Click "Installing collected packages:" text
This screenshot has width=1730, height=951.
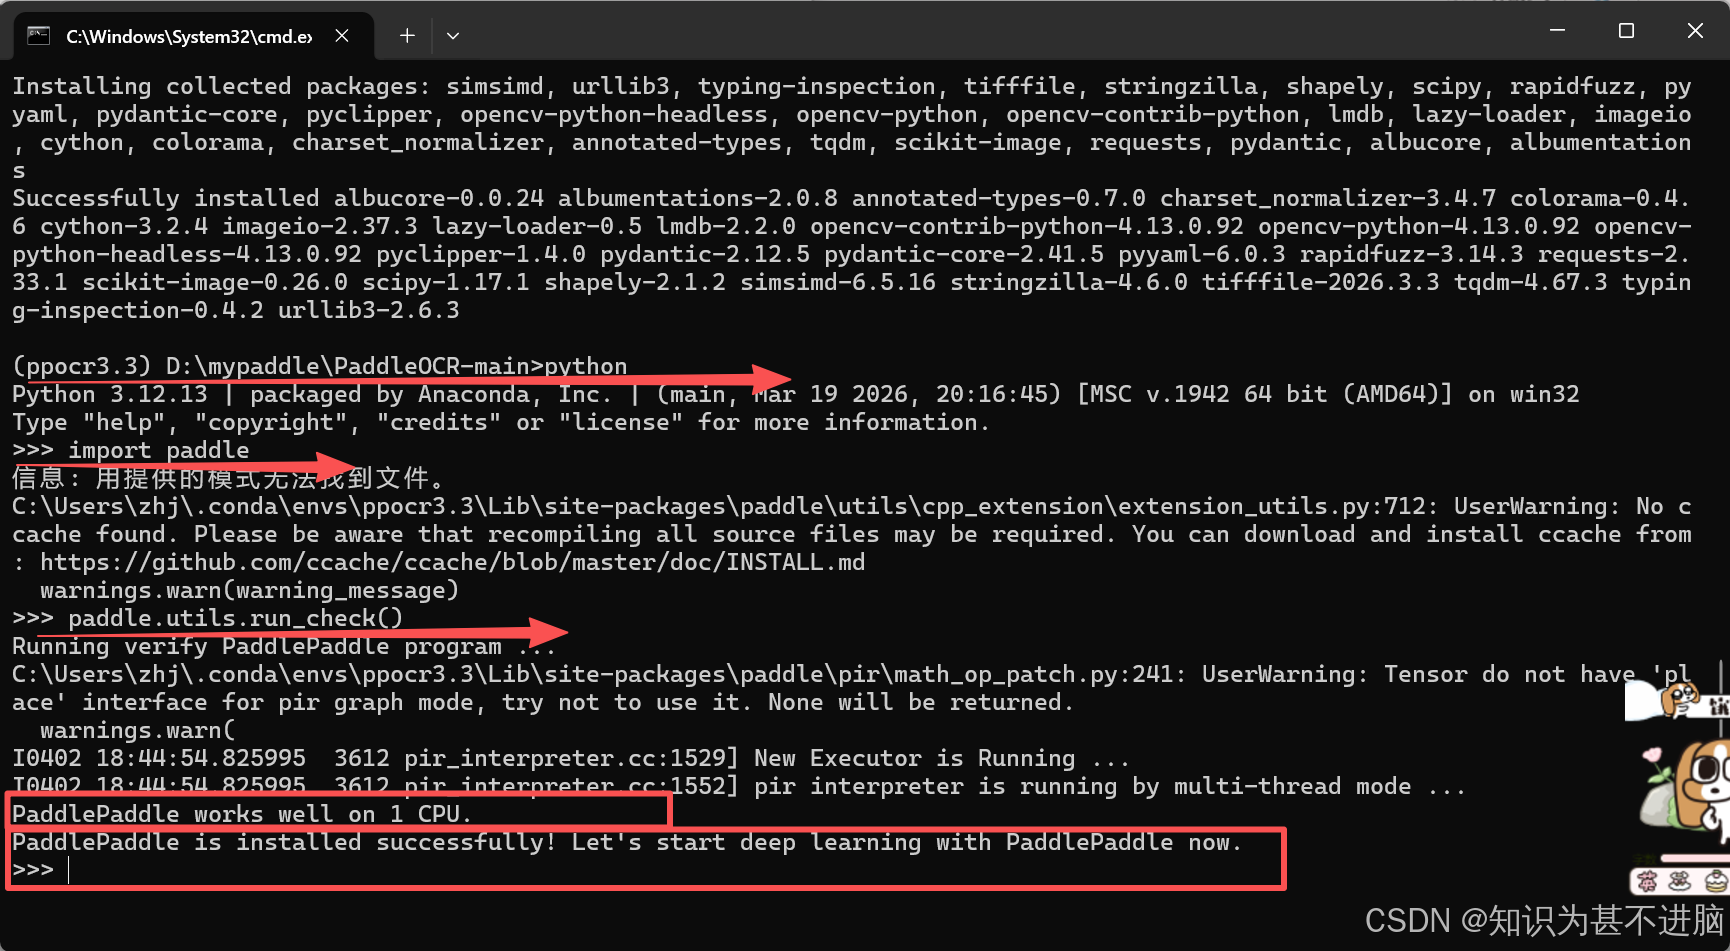(222, 86)
